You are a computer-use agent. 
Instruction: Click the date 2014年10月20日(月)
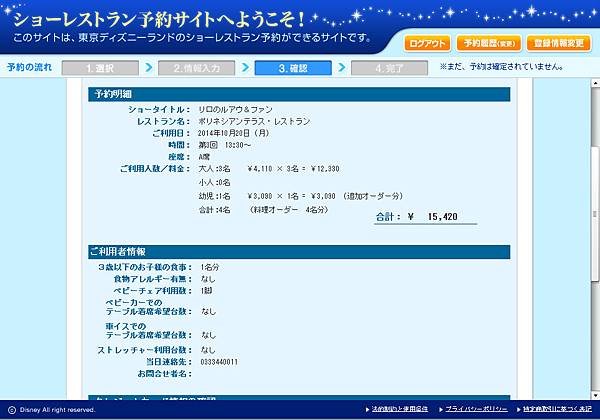coord(233,133)
